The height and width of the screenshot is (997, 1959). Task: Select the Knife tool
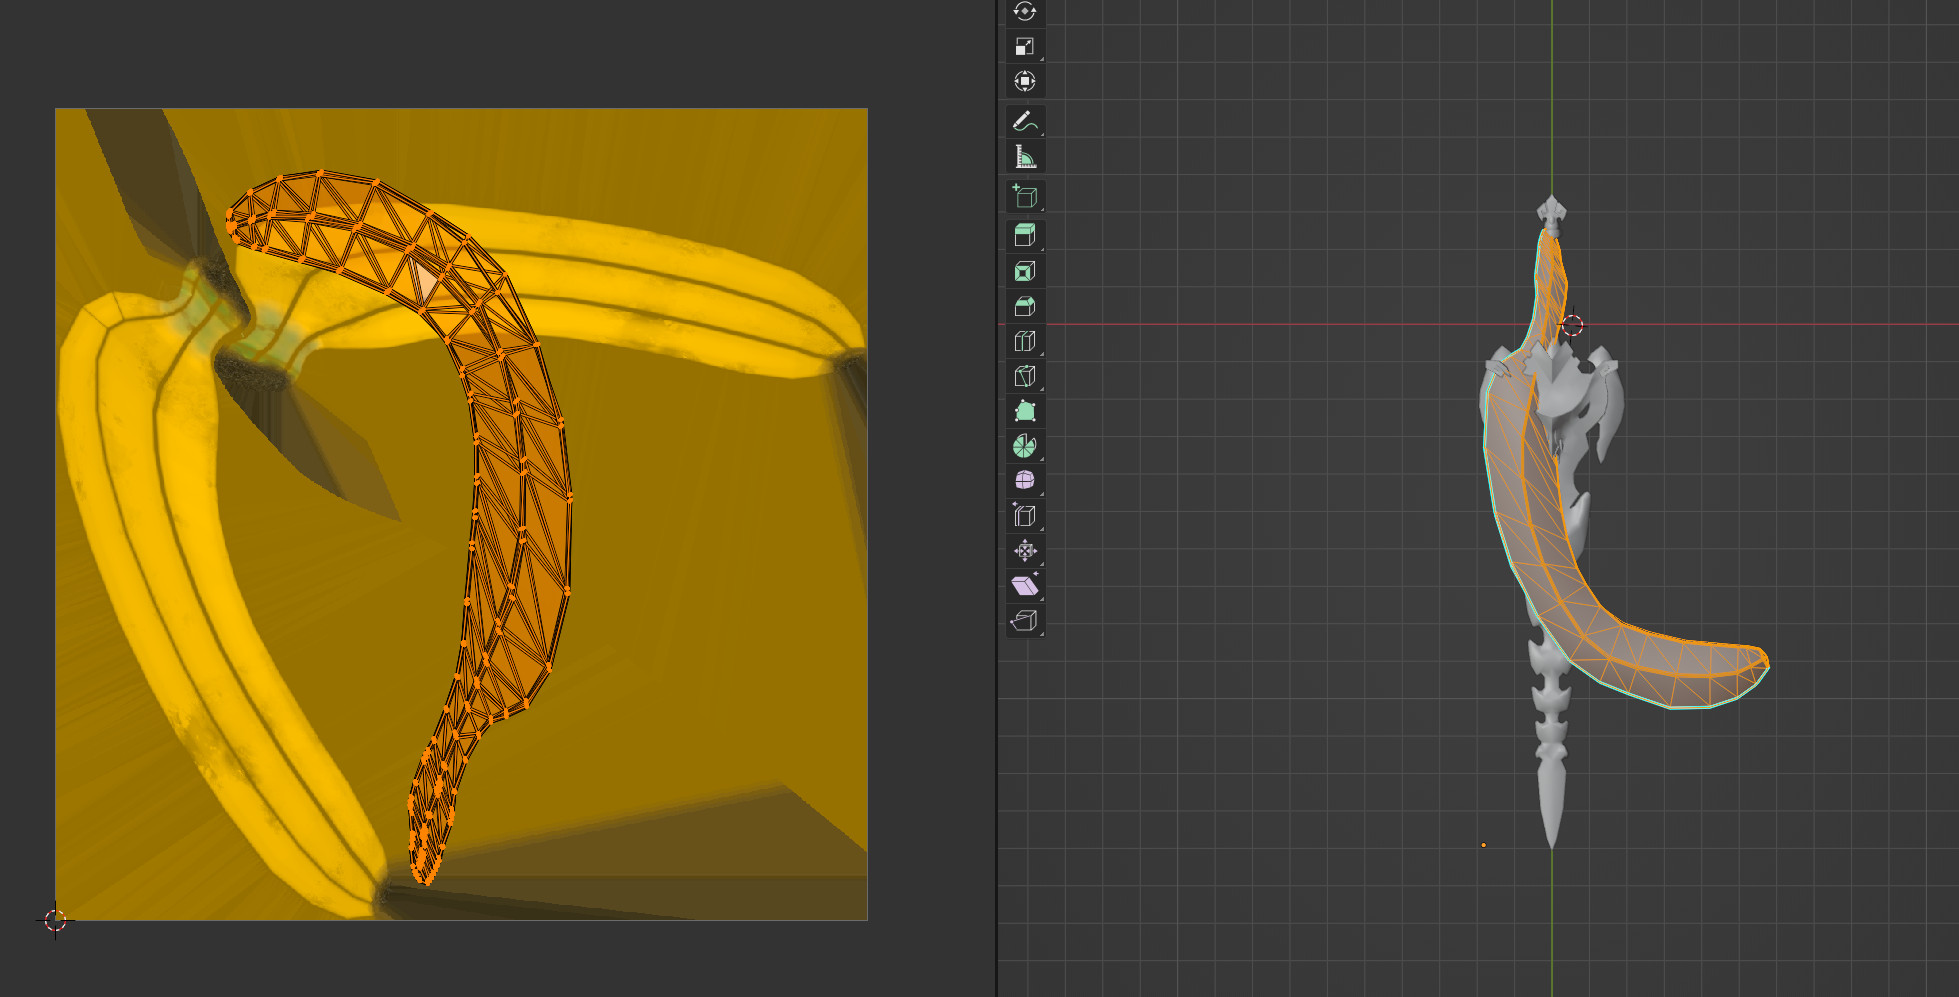tap(1024, 376)
